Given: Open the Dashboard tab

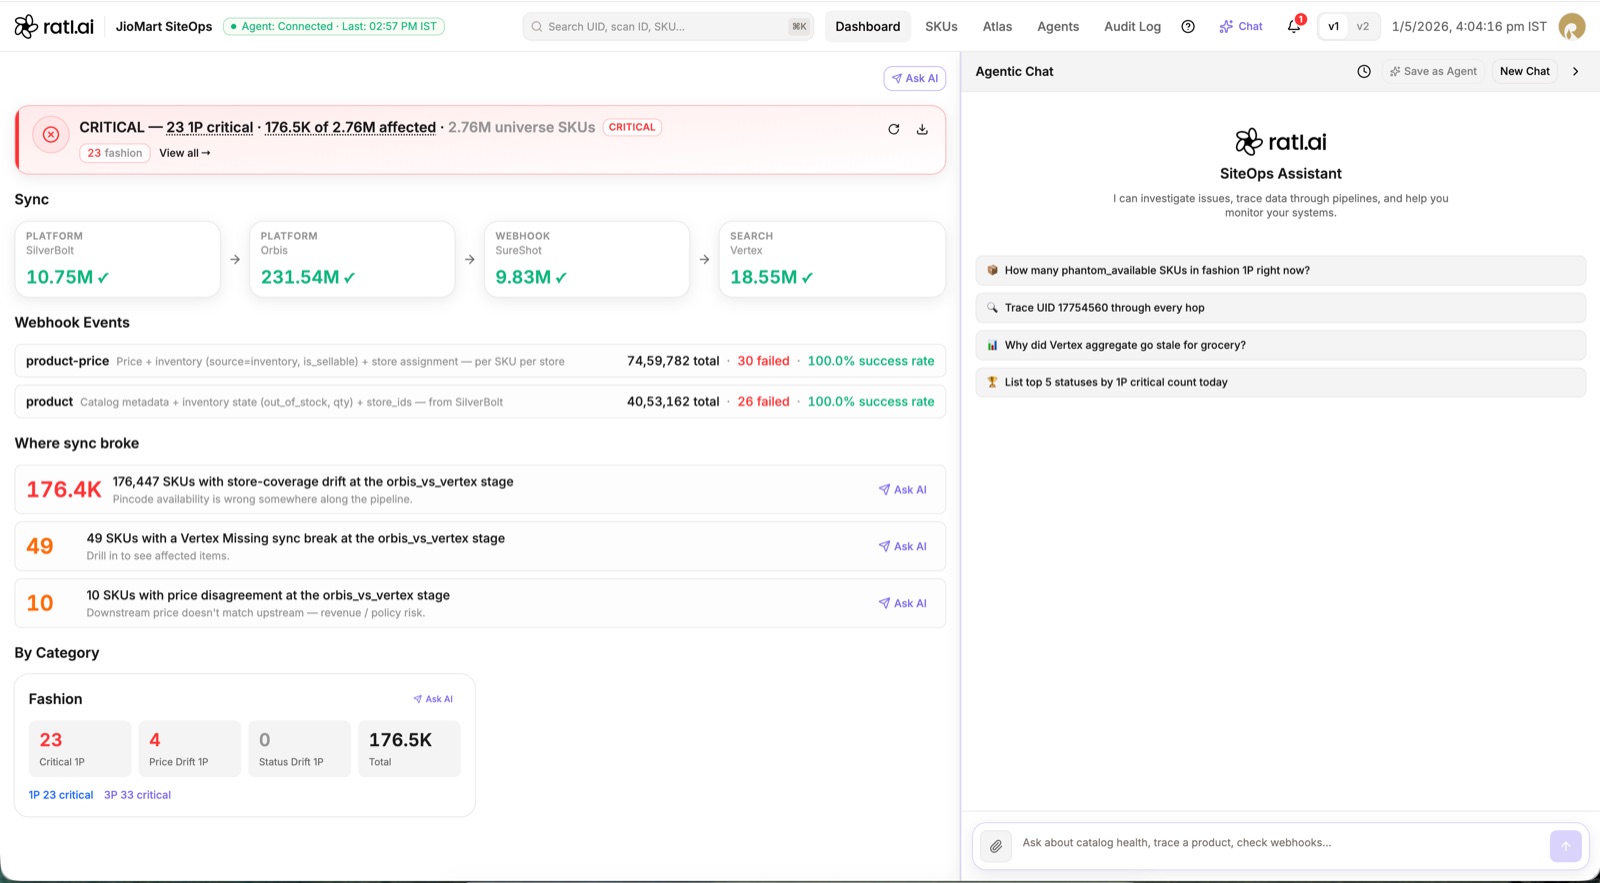Looking at the screenshot, I should tap(868, 27).
